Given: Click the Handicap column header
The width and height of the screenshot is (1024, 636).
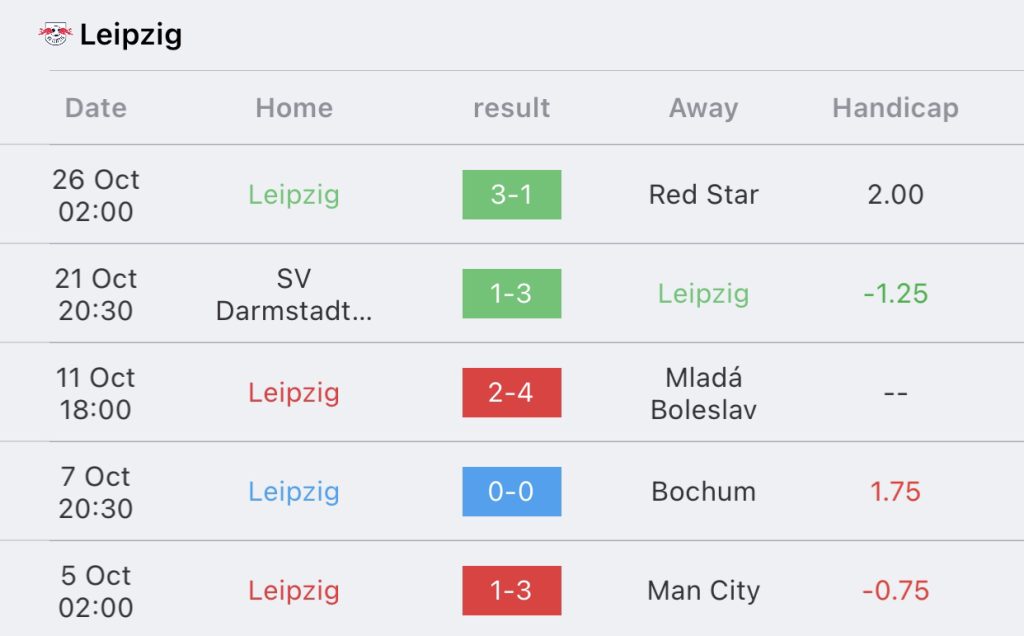Looking at the screenshot, I should 895,108.
